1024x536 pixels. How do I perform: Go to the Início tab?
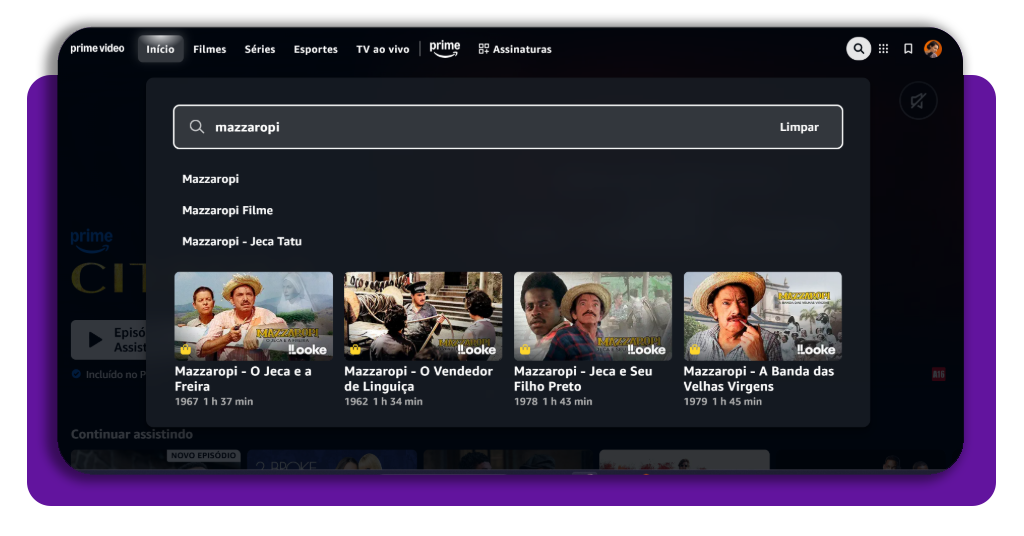160,49
